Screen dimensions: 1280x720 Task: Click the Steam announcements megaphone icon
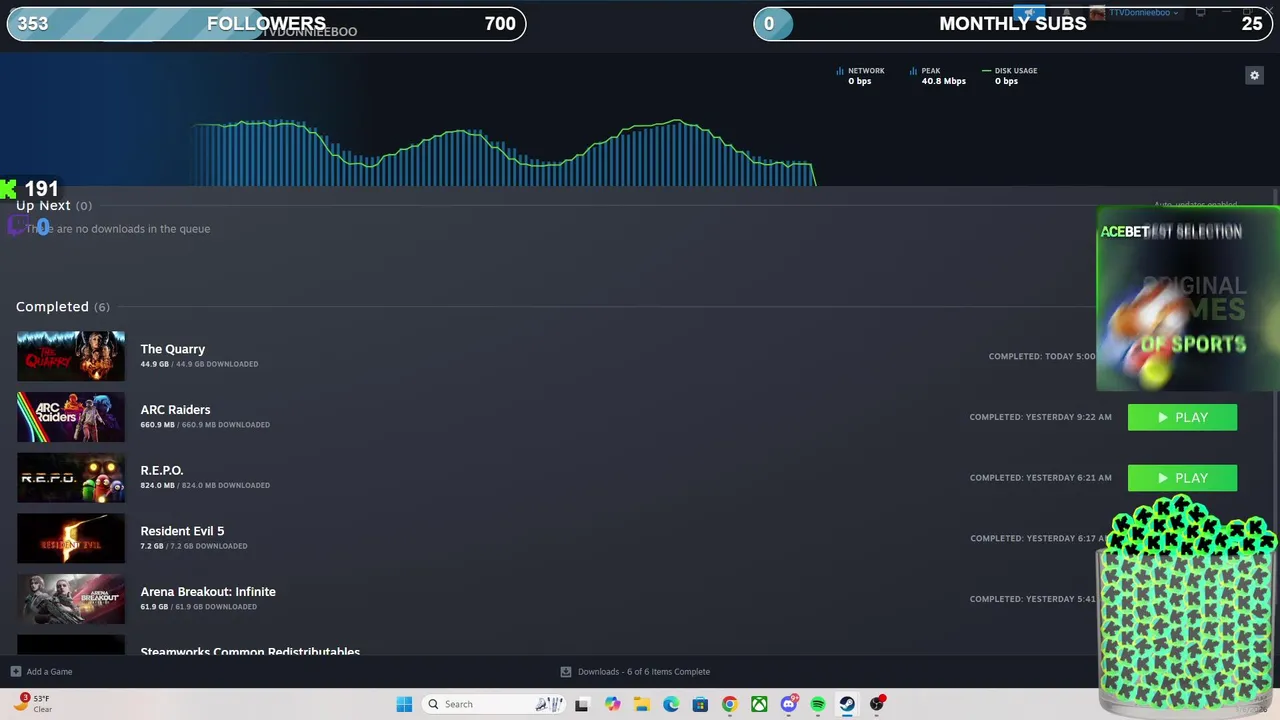tap(1029, 13)
